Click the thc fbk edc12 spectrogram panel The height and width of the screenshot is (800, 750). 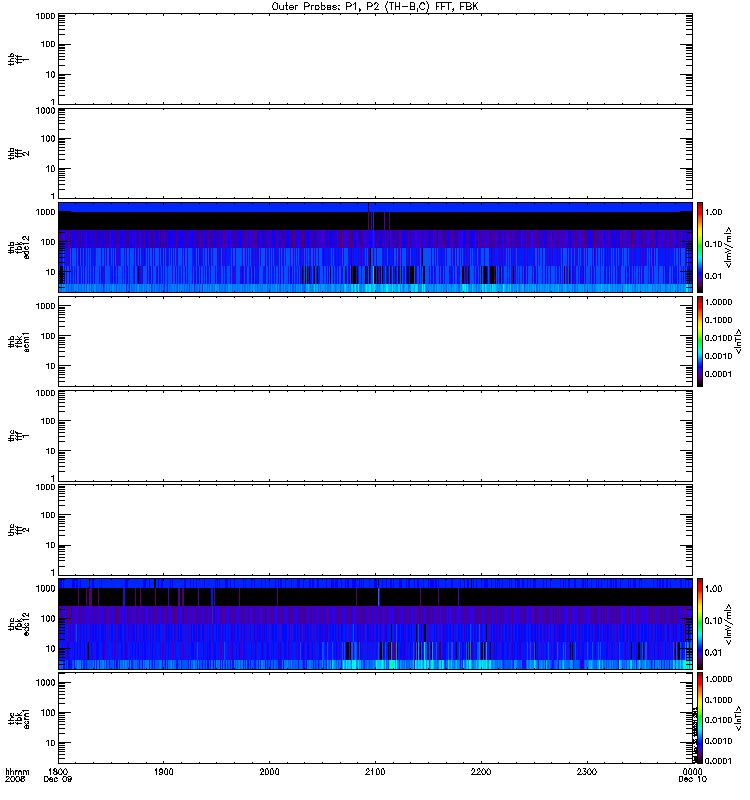point(375,624)
